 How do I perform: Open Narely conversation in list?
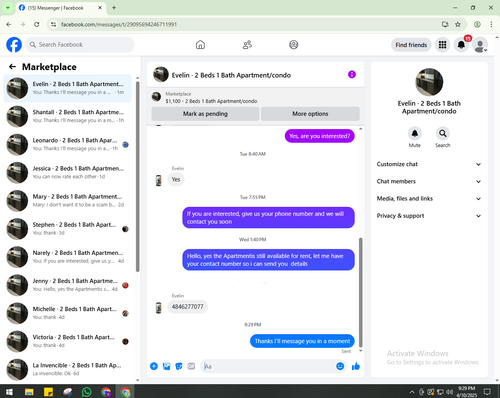(67, 257)
